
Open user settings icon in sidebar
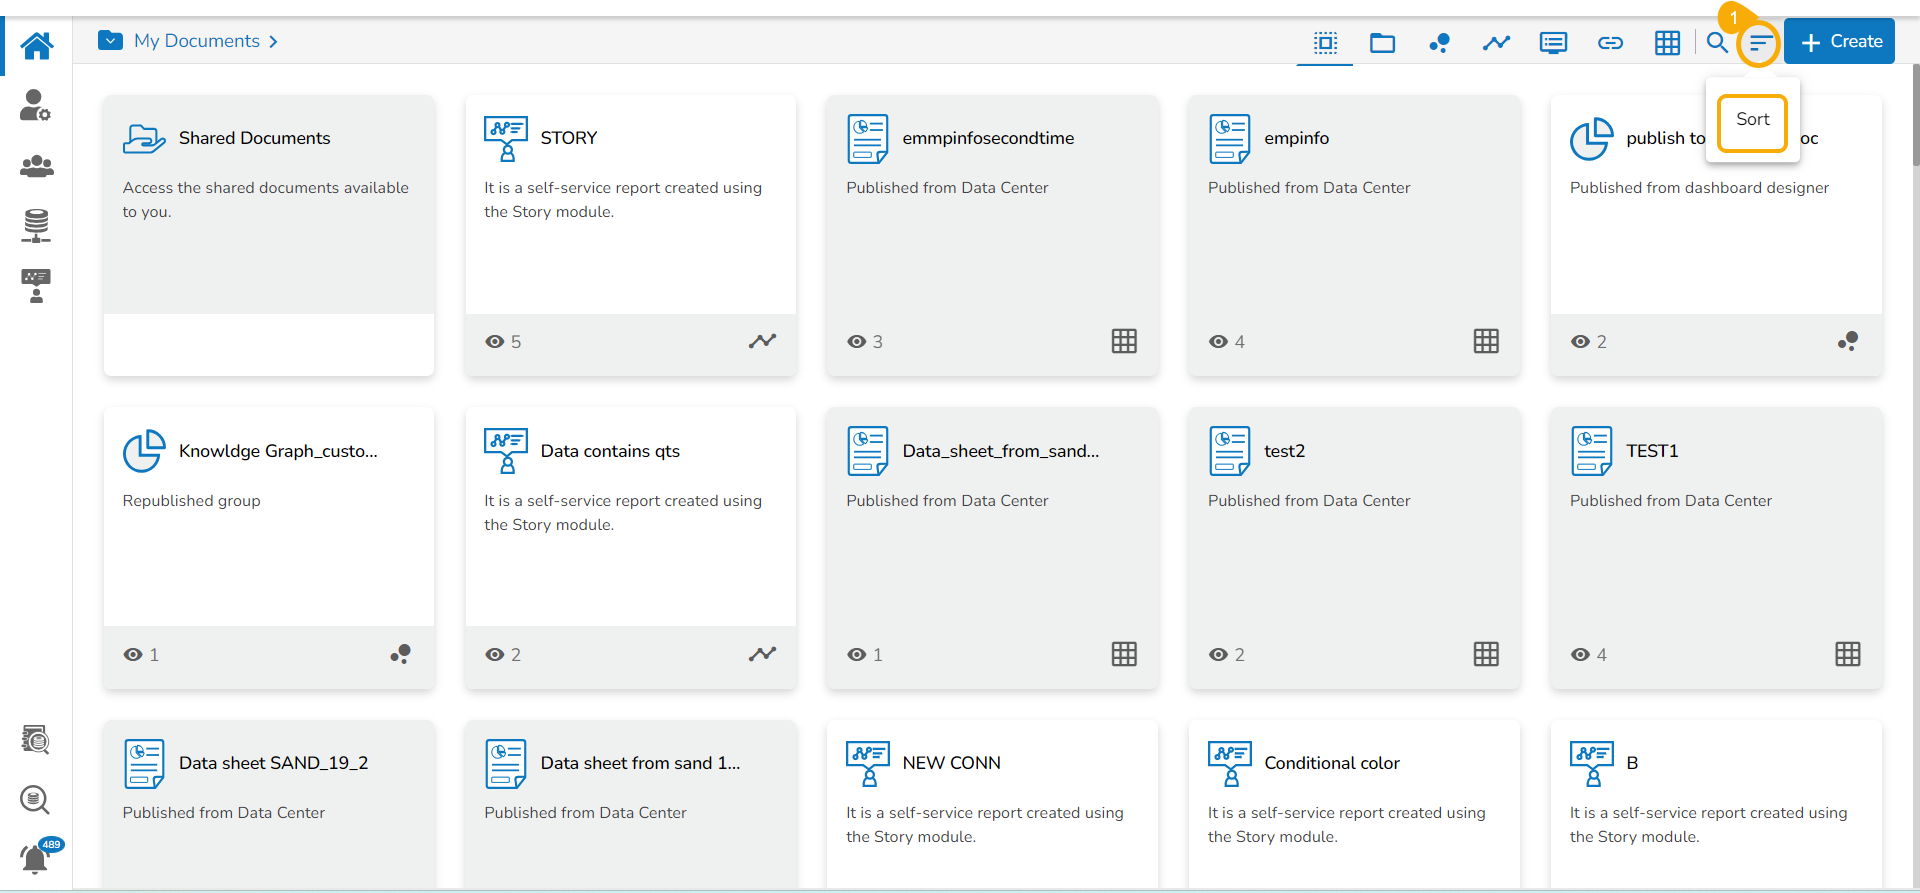point(35,105)
